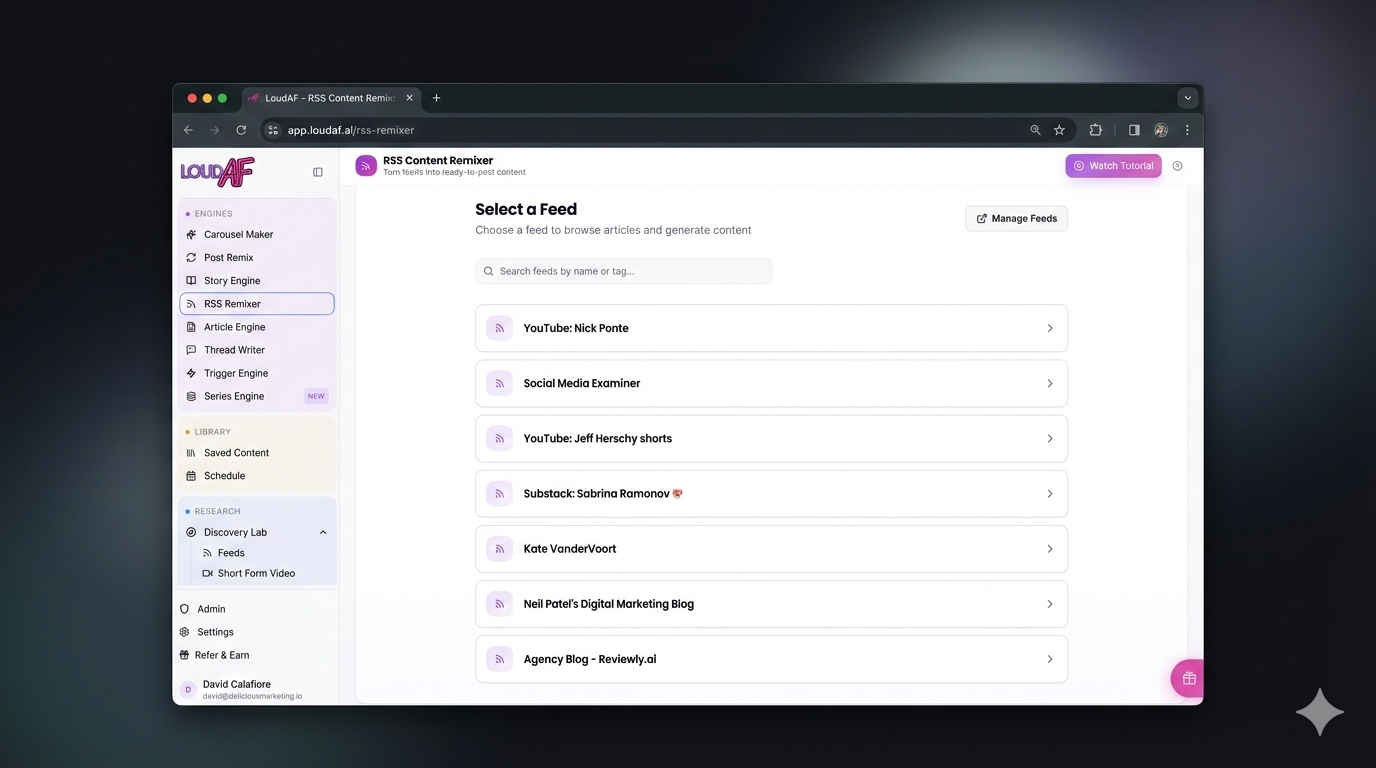Reload the page
Image resolution: width=1376 pixels, height=768 pixels.
(x=241, y=130)
